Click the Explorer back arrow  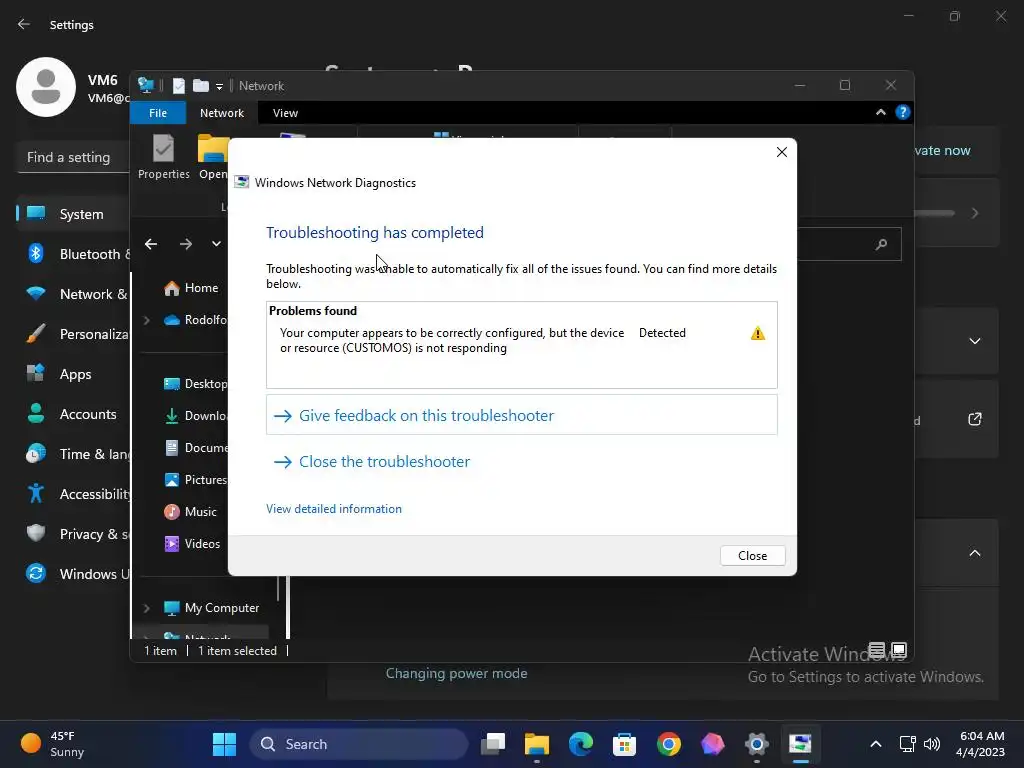pyautogui.click(x=151, y=244)
